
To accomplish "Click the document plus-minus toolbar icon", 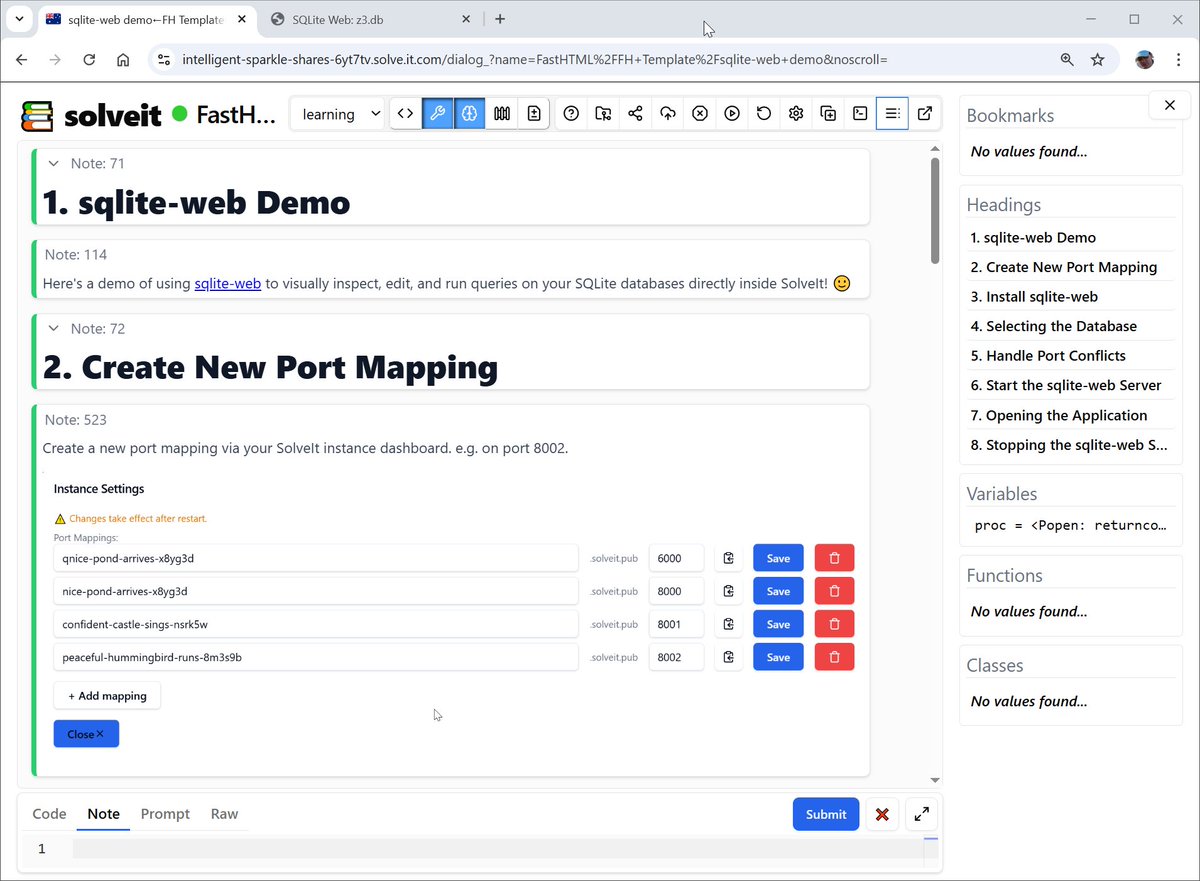I will (534, 114).
